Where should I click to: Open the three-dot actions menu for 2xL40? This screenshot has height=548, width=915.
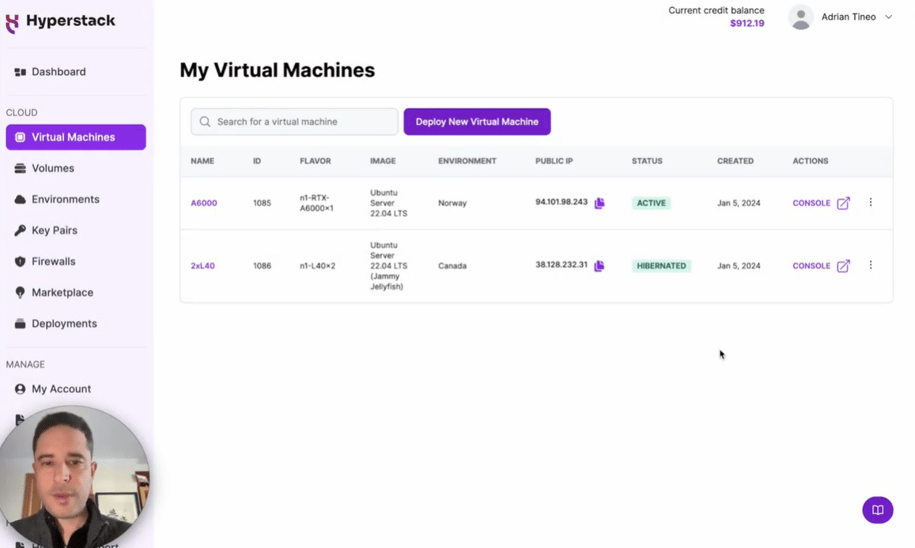[x=870, y=266]
